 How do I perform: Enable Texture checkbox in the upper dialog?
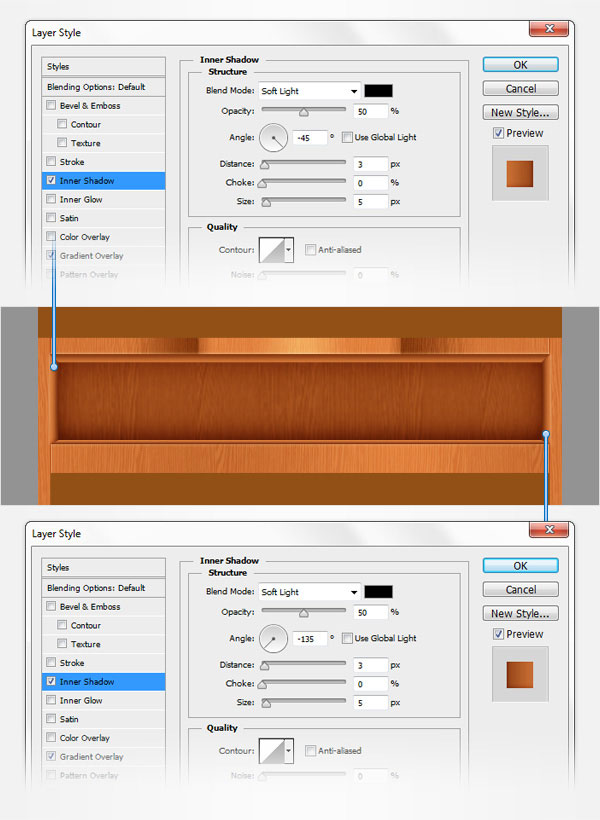62,142
